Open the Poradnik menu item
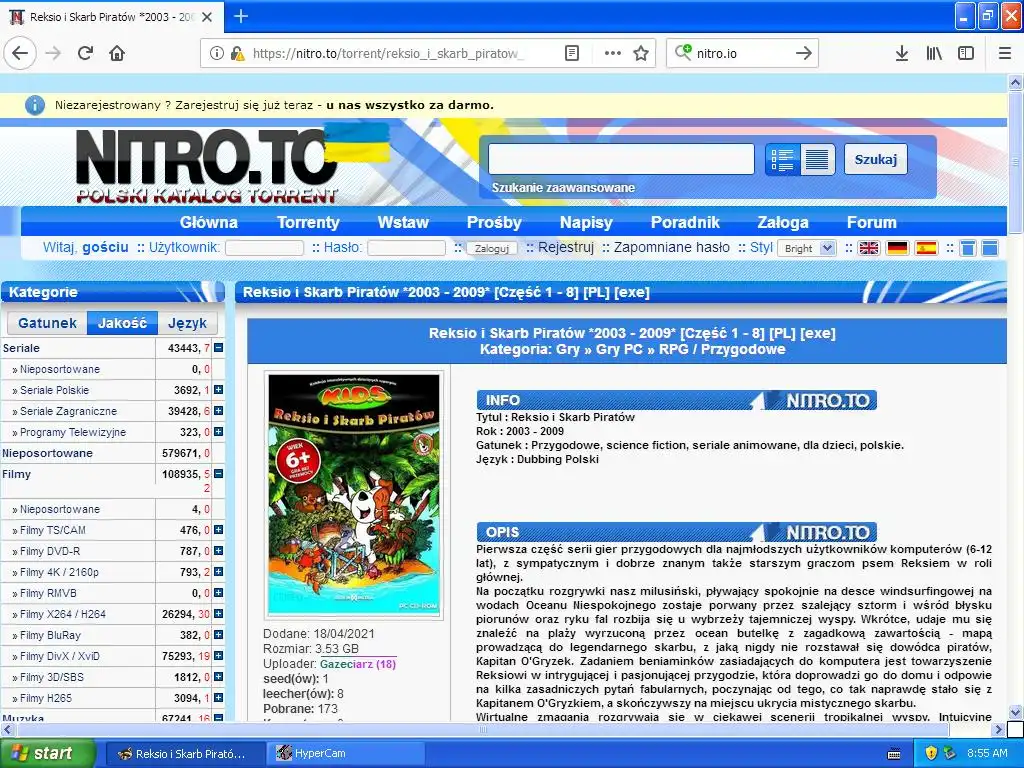Screen dimensions: 1024x768 685,222
